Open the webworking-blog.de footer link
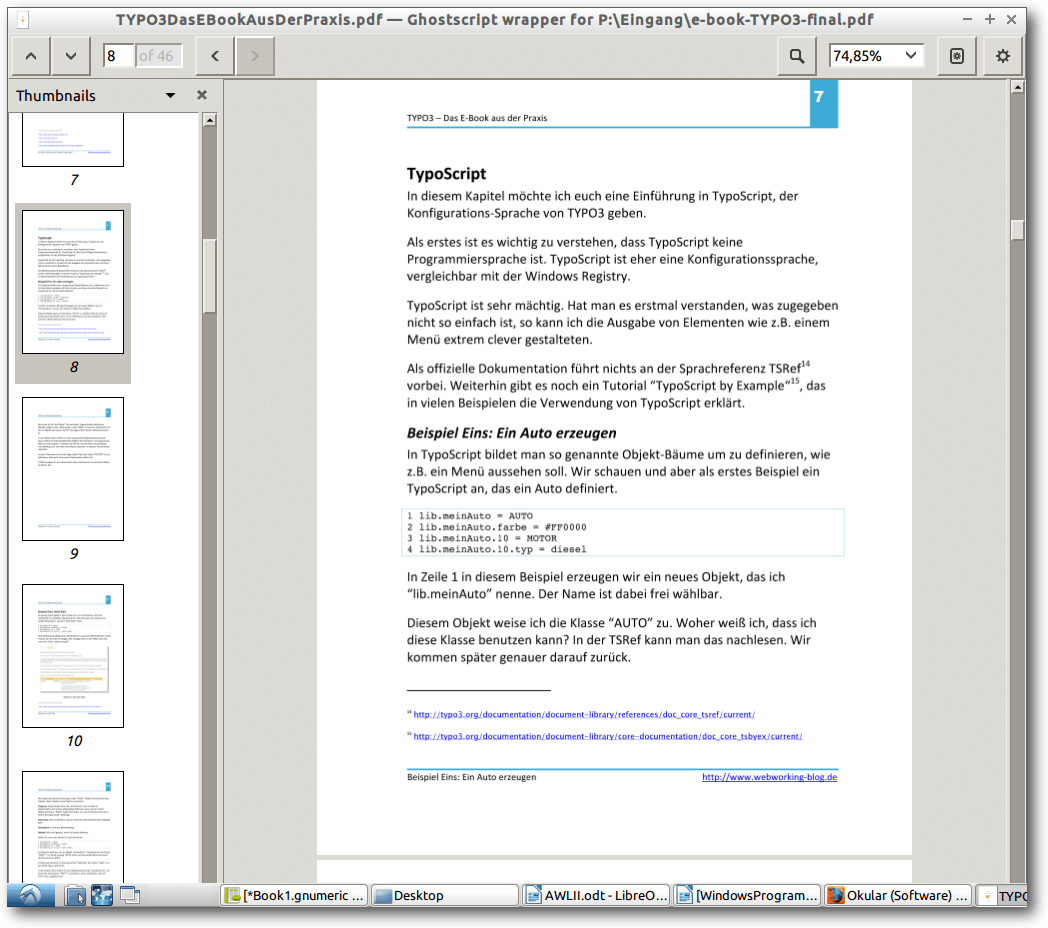1048x928 pixels. coord(769,777)
